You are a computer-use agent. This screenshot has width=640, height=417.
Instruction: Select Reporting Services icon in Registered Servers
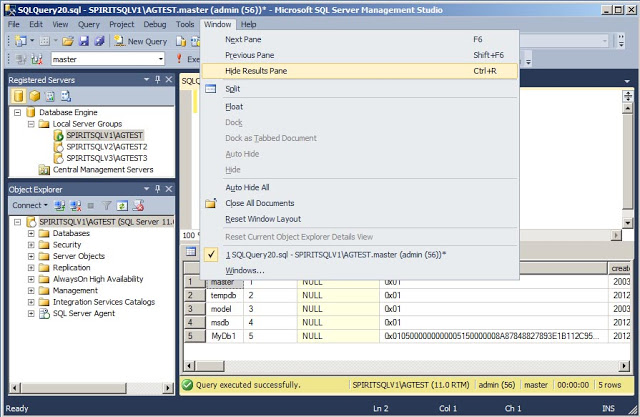pos(50,96)
